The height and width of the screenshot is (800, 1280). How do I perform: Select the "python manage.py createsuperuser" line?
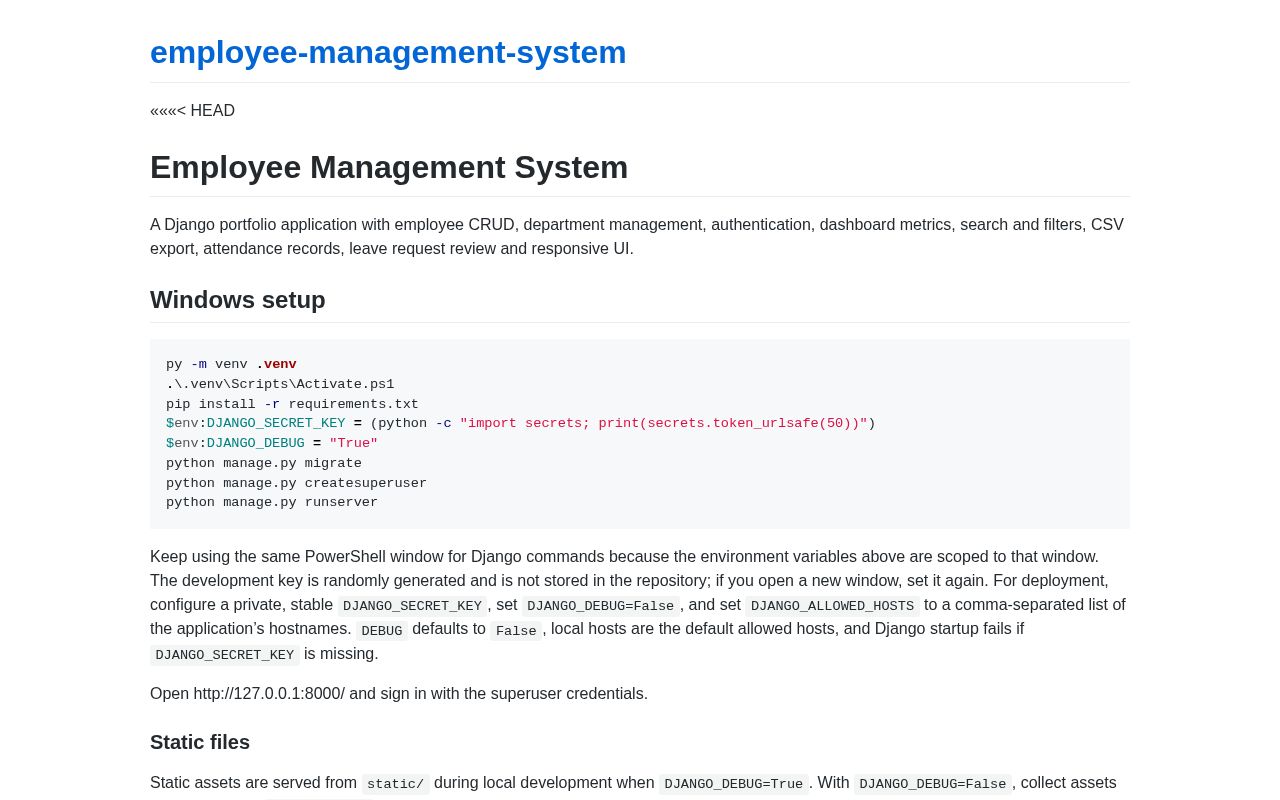pyautogui.click(x=296, y=483)
